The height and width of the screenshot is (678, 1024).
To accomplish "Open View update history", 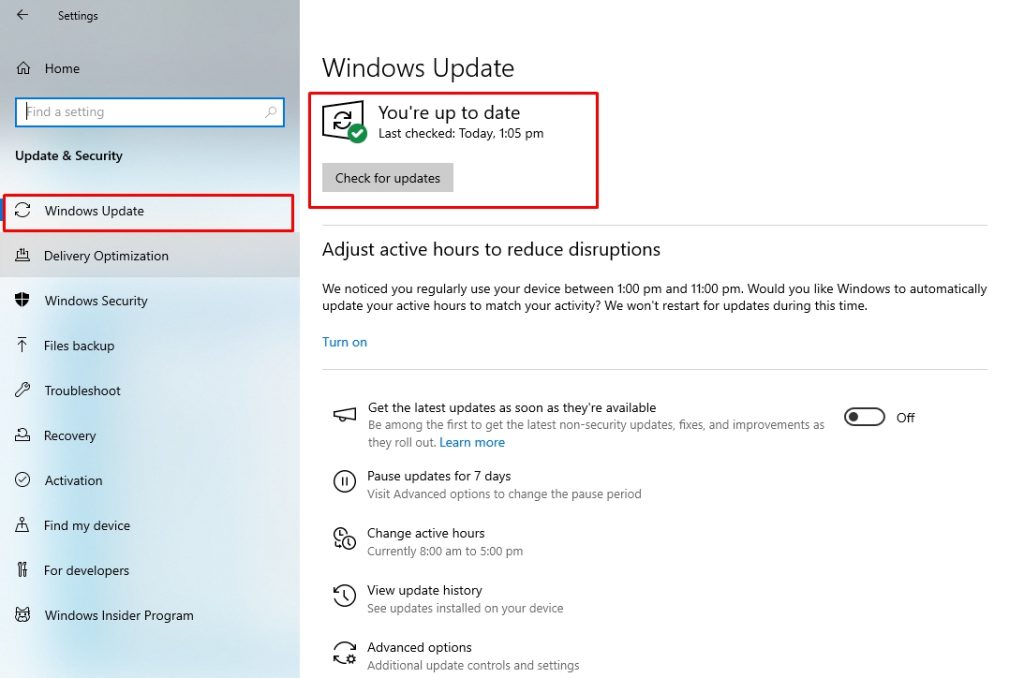I will 424,590.
